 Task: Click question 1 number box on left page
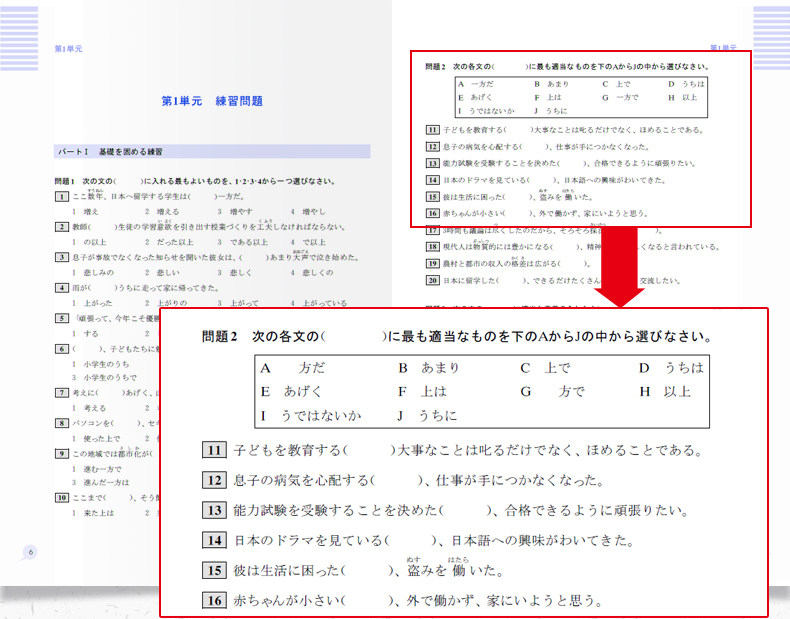click(x=61, y=197)
